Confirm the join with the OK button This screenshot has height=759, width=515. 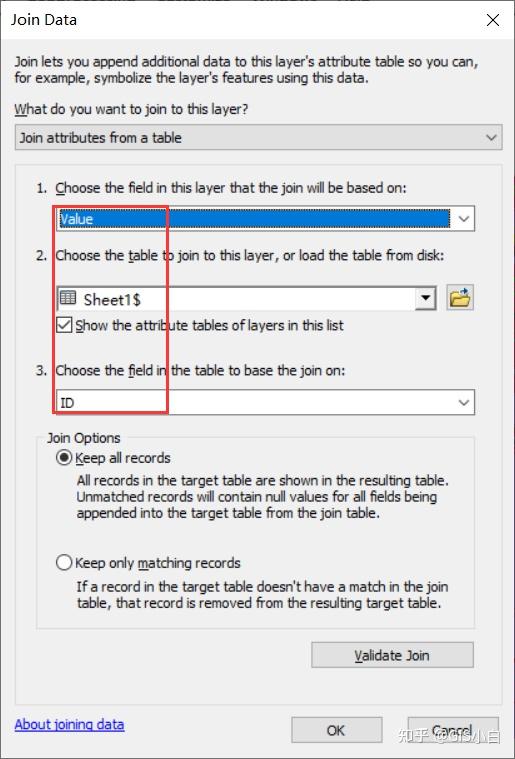(336, 730)
